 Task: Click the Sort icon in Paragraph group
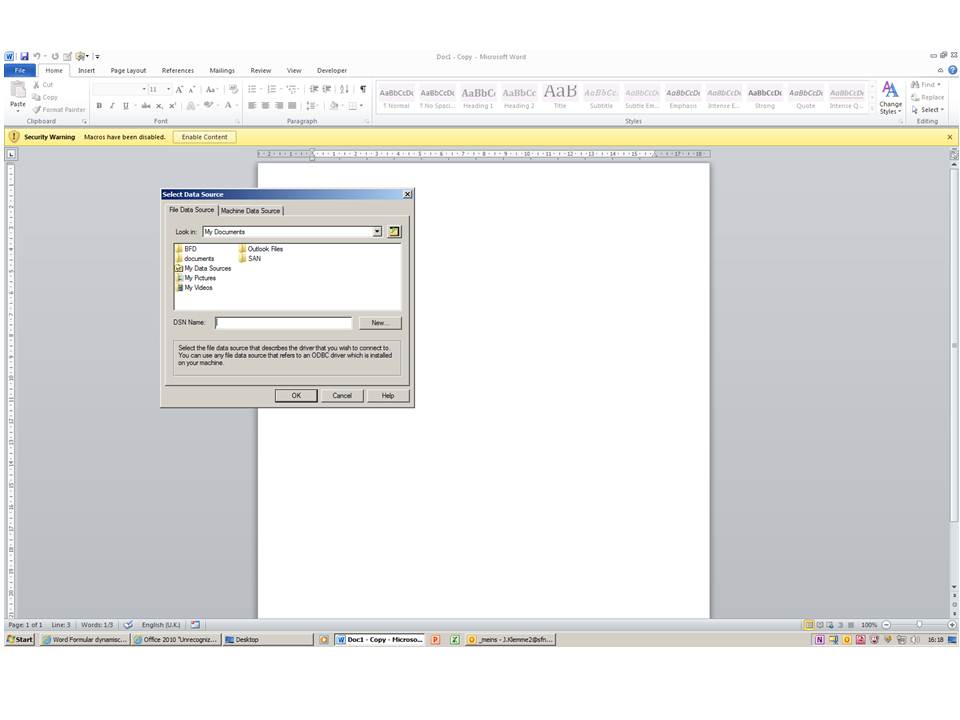click(344, 89)
